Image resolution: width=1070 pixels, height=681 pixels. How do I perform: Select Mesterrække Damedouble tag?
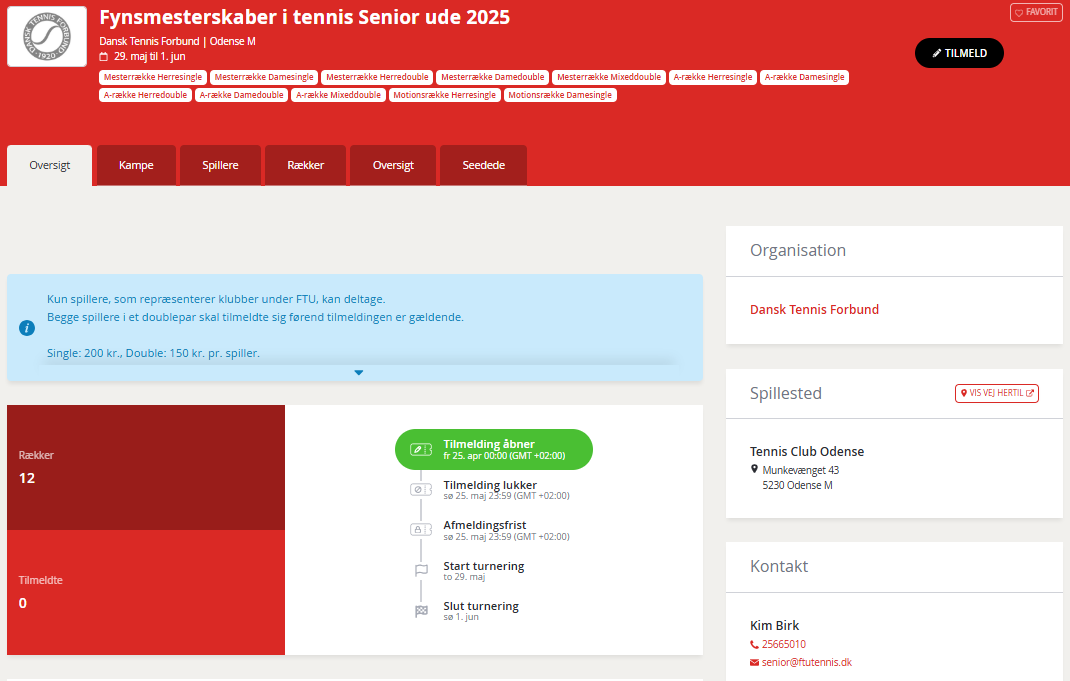click(493, 77)
